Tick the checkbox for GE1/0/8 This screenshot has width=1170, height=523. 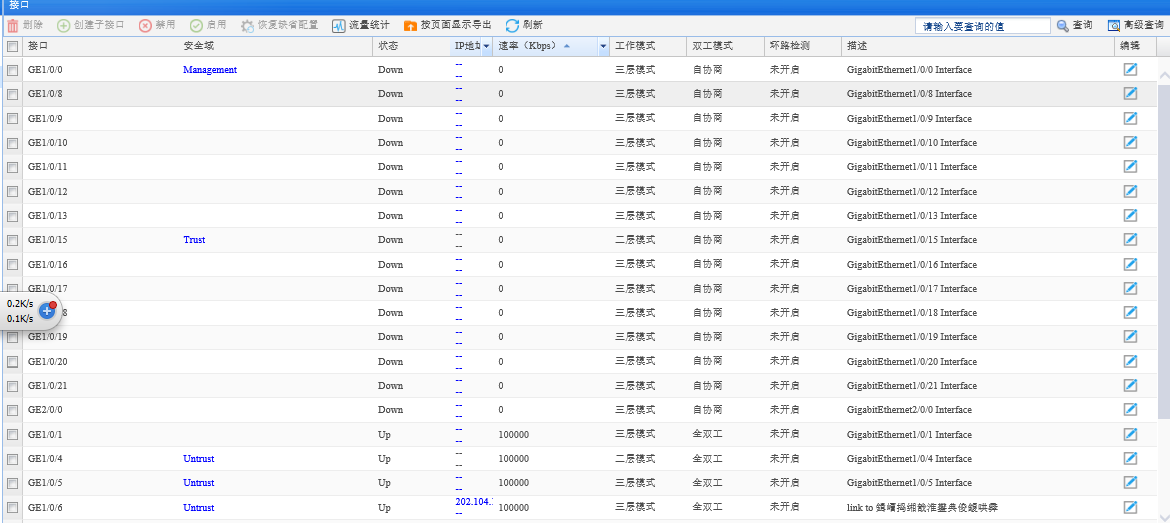(x=13, y=94)
